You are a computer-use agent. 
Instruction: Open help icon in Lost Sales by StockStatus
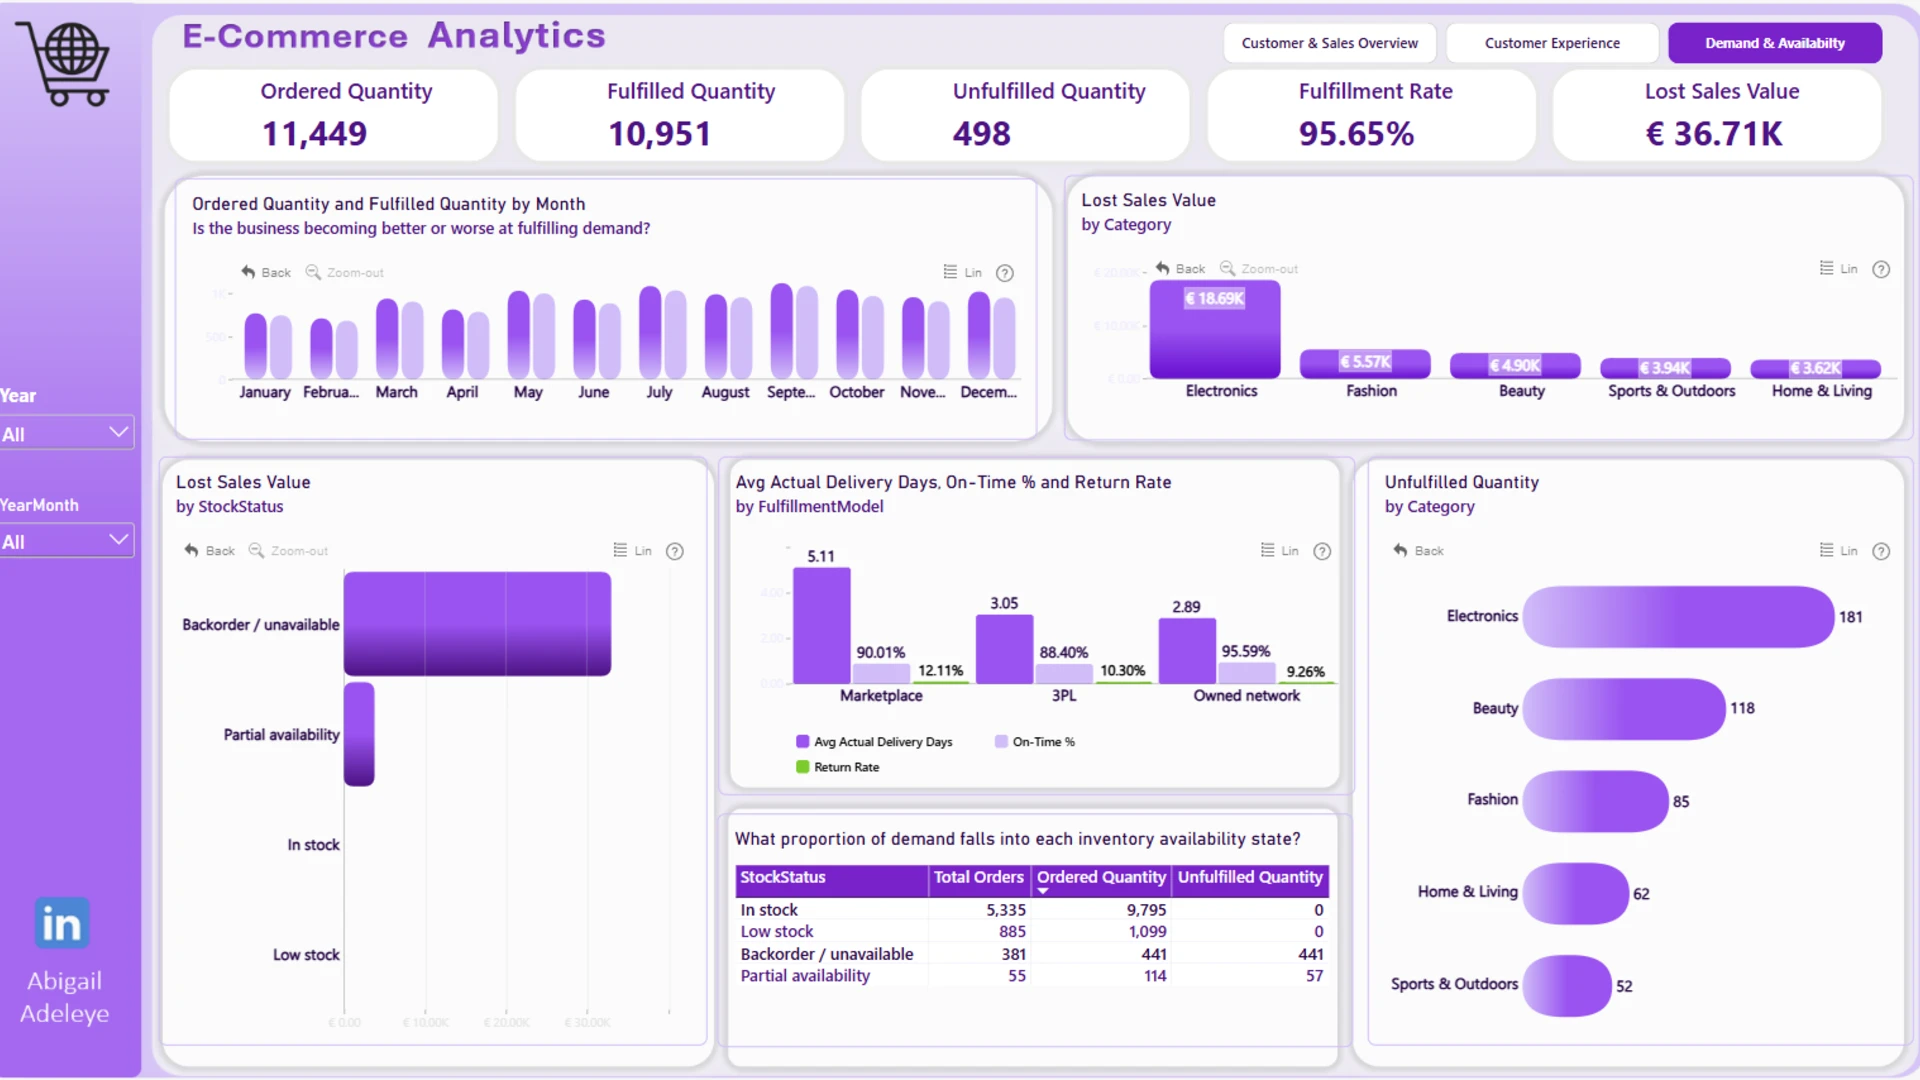pyautogui.click(x=675, y=551)
